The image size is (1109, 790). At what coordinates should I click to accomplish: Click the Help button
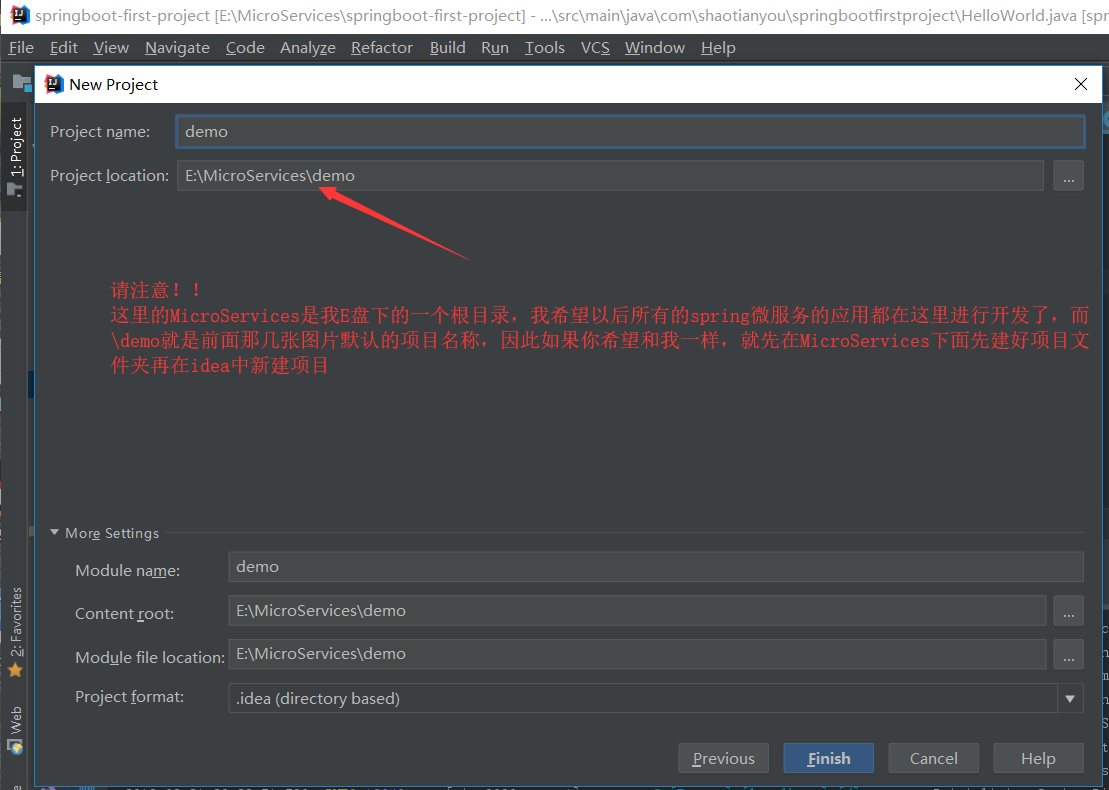1038,758
